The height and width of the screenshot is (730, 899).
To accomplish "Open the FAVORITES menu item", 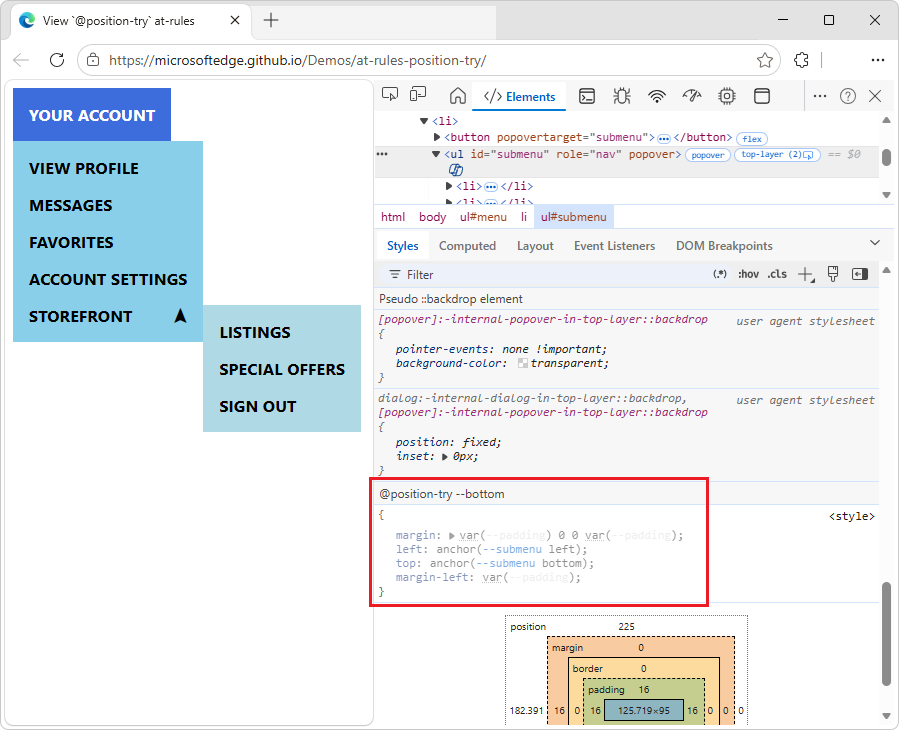I will tap(71, 243).
